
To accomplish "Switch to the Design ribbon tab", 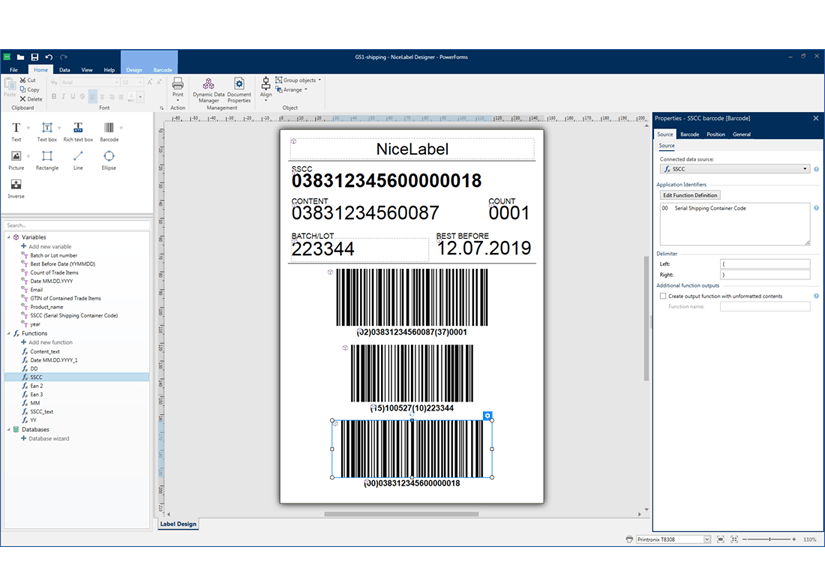I will [x=134, y=69].
